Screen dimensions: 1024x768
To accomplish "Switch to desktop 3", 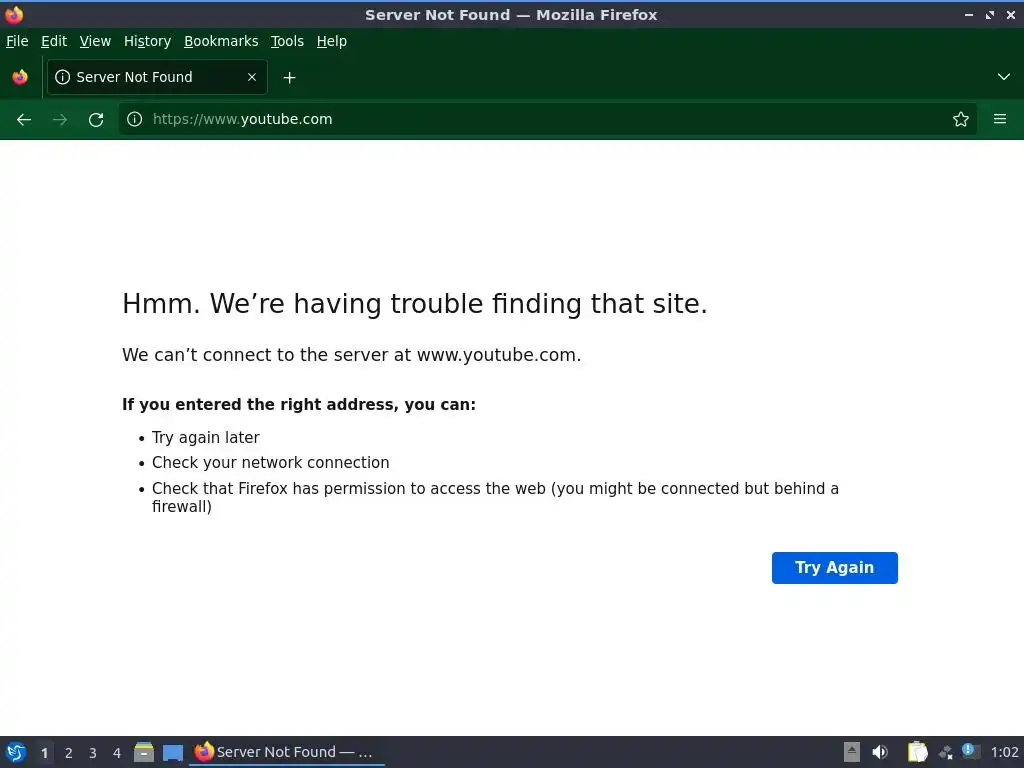I will 93,753.
